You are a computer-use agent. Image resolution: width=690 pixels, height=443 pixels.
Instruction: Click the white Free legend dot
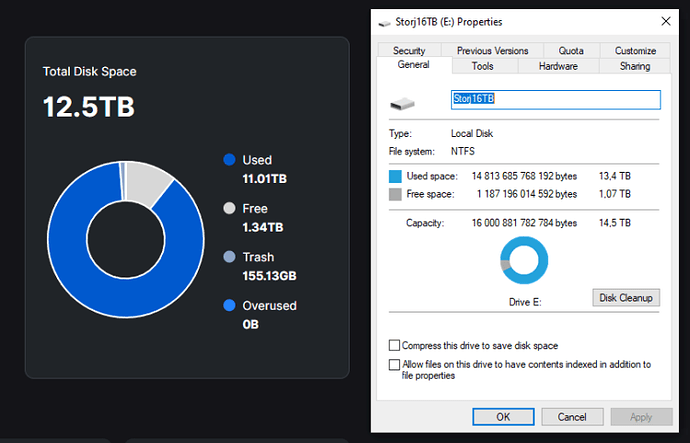pyautogui.click(x=229, y=209)
